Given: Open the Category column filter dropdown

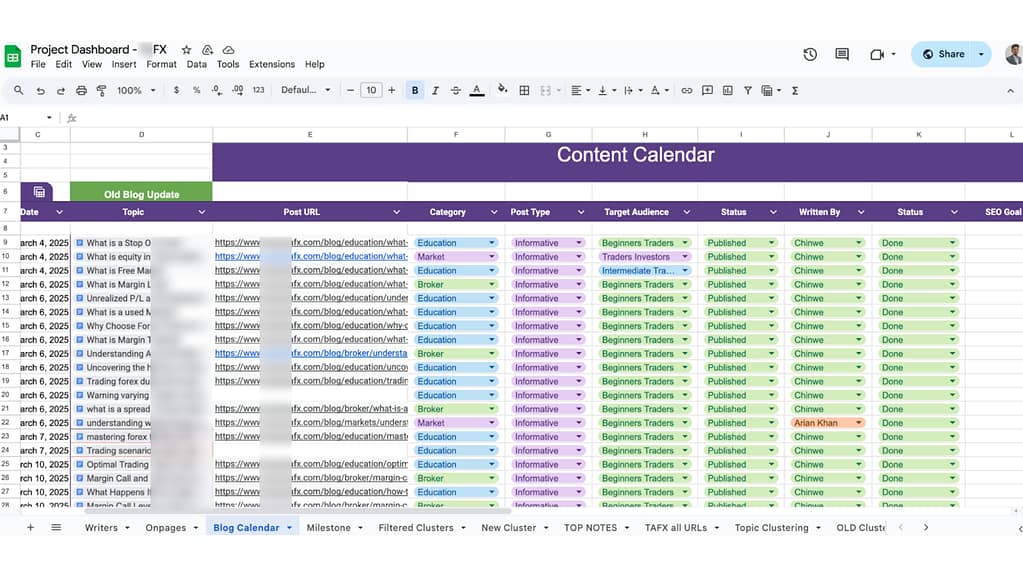Looking at the screenshot, I should 494,212.
